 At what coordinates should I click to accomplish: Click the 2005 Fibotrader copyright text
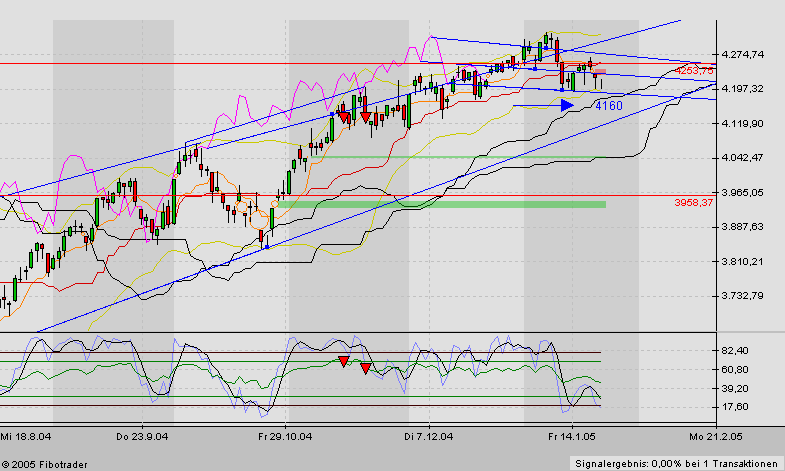(45, 465)
